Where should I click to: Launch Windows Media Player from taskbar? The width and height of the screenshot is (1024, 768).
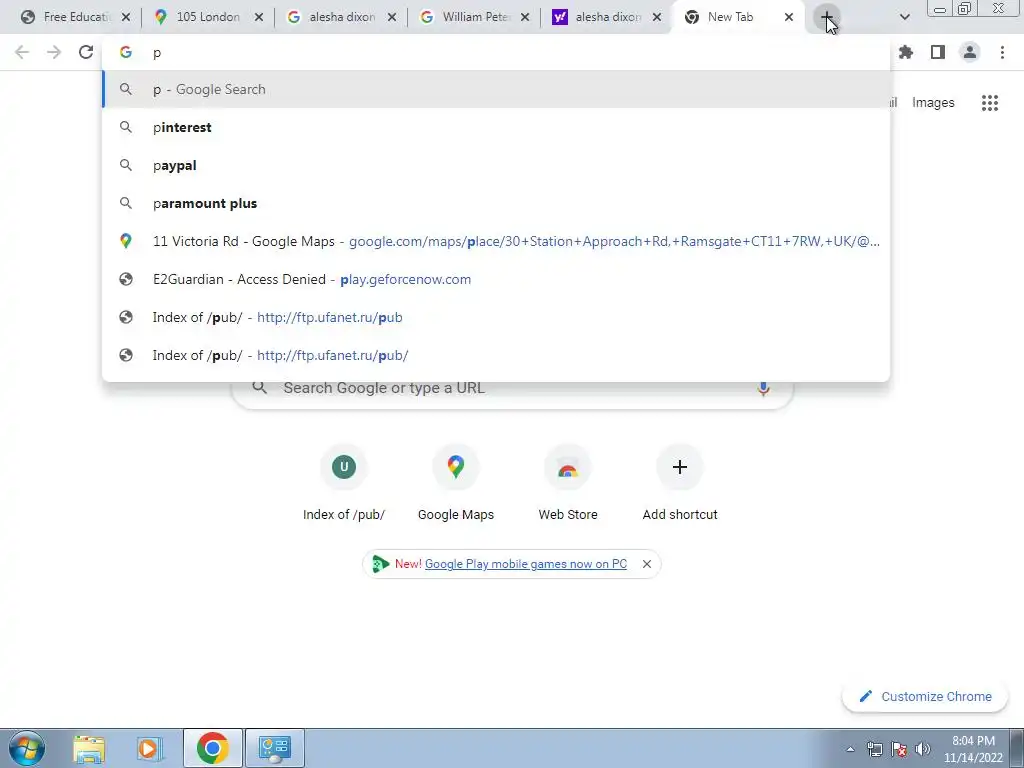click(149, 748)
